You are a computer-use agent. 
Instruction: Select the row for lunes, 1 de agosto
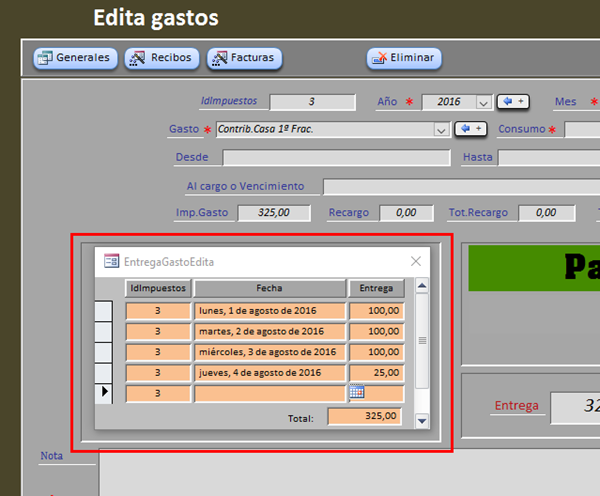(103, 311)
